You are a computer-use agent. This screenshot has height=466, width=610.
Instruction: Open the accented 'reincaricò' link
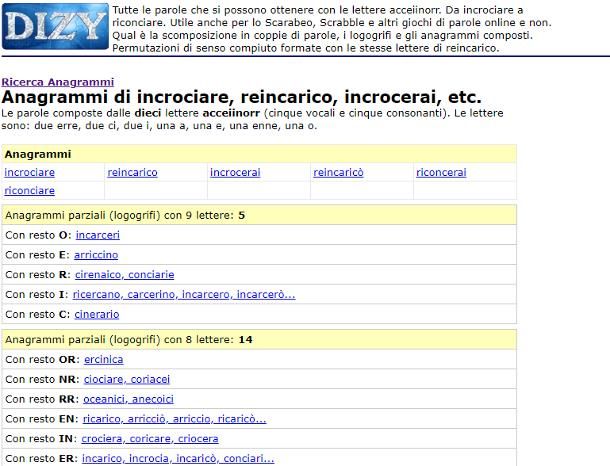click(338, 173)
